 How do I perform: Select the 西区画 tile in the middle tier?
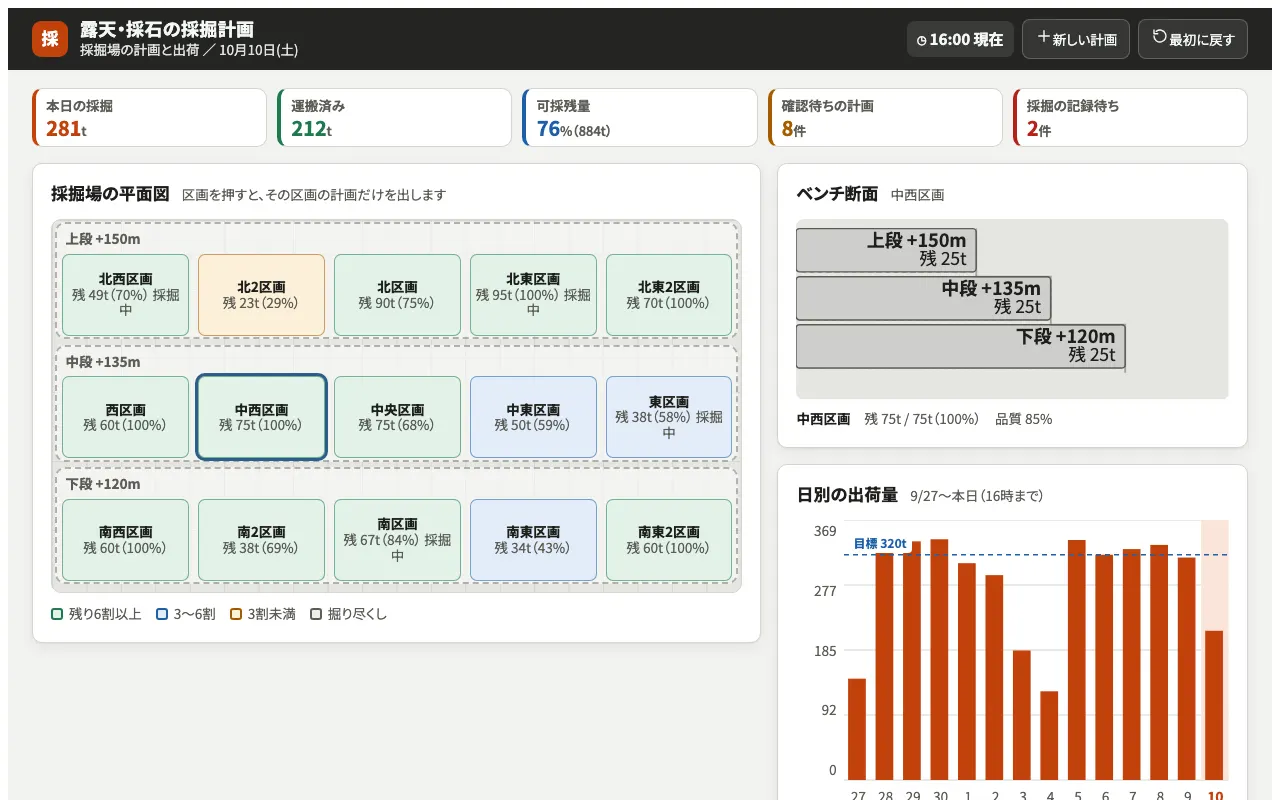point(125,417)
